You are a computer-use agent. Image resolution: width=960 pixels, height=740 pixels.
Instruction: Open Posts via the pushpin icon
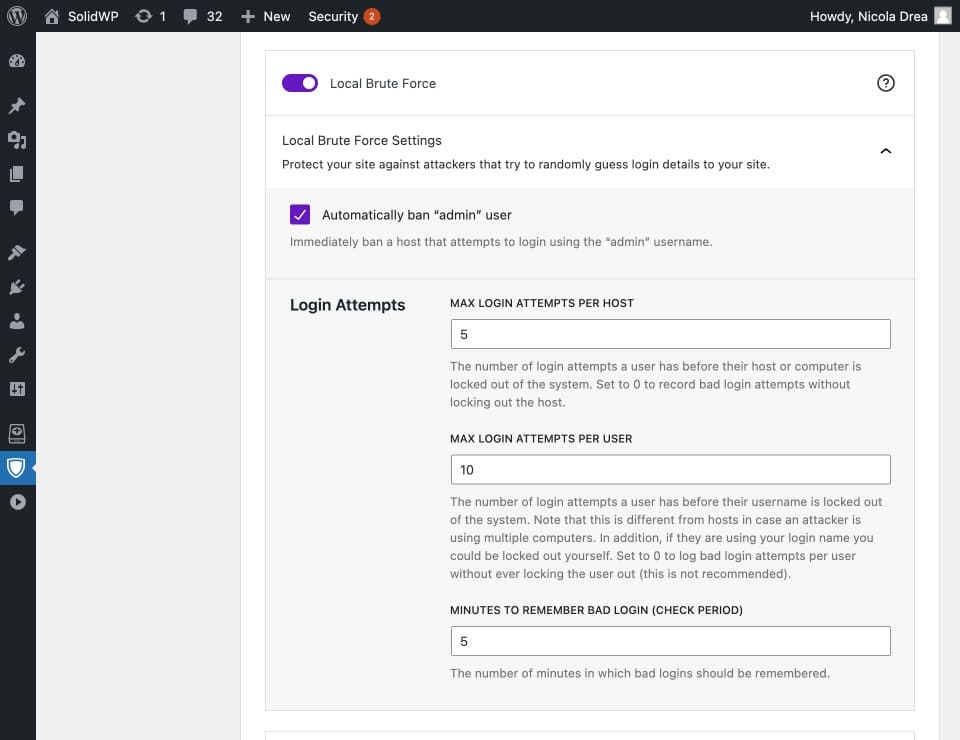(17, 106)
